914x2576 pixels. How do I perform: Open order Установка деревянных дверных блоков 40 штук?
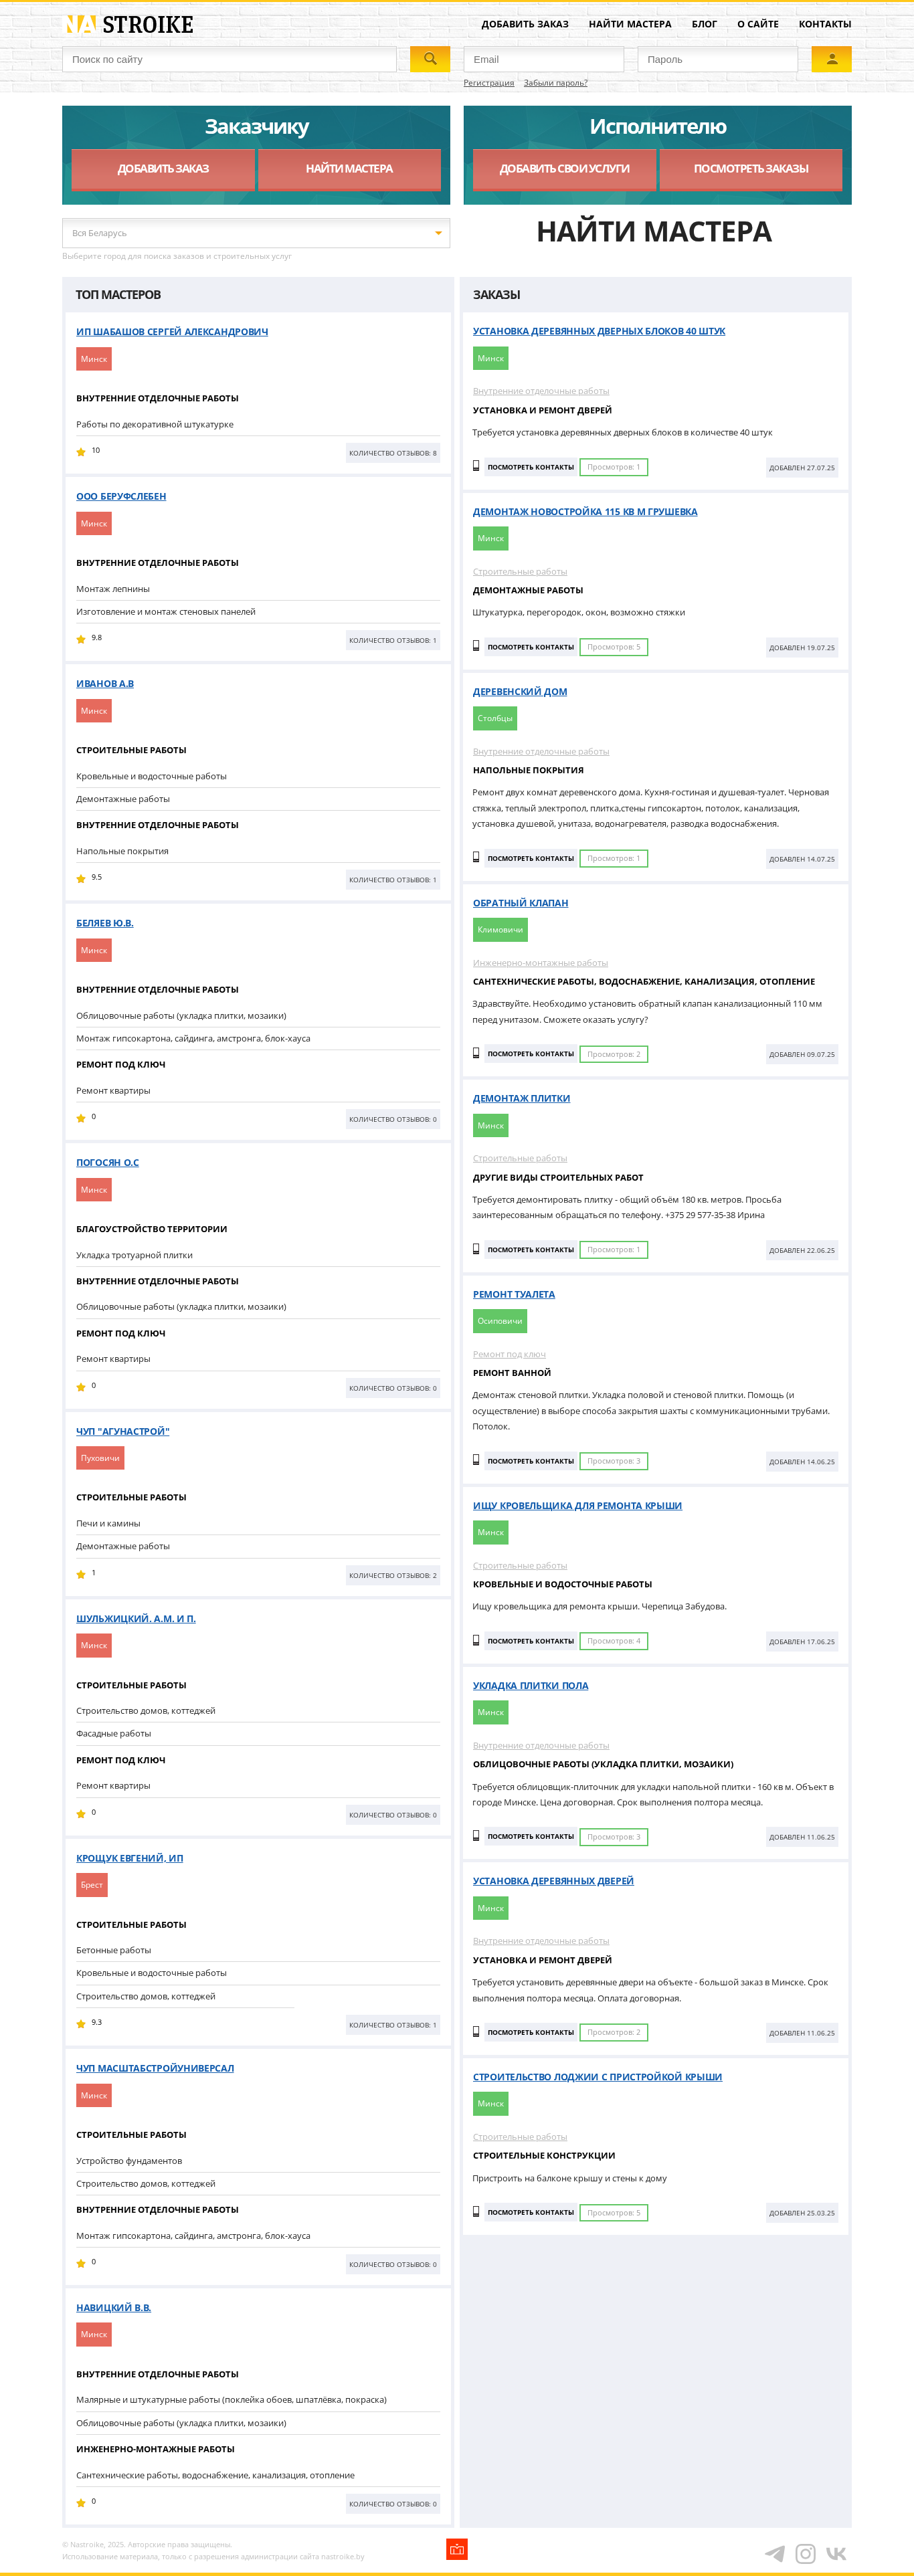pyautogui.click(x=599, y=331)
